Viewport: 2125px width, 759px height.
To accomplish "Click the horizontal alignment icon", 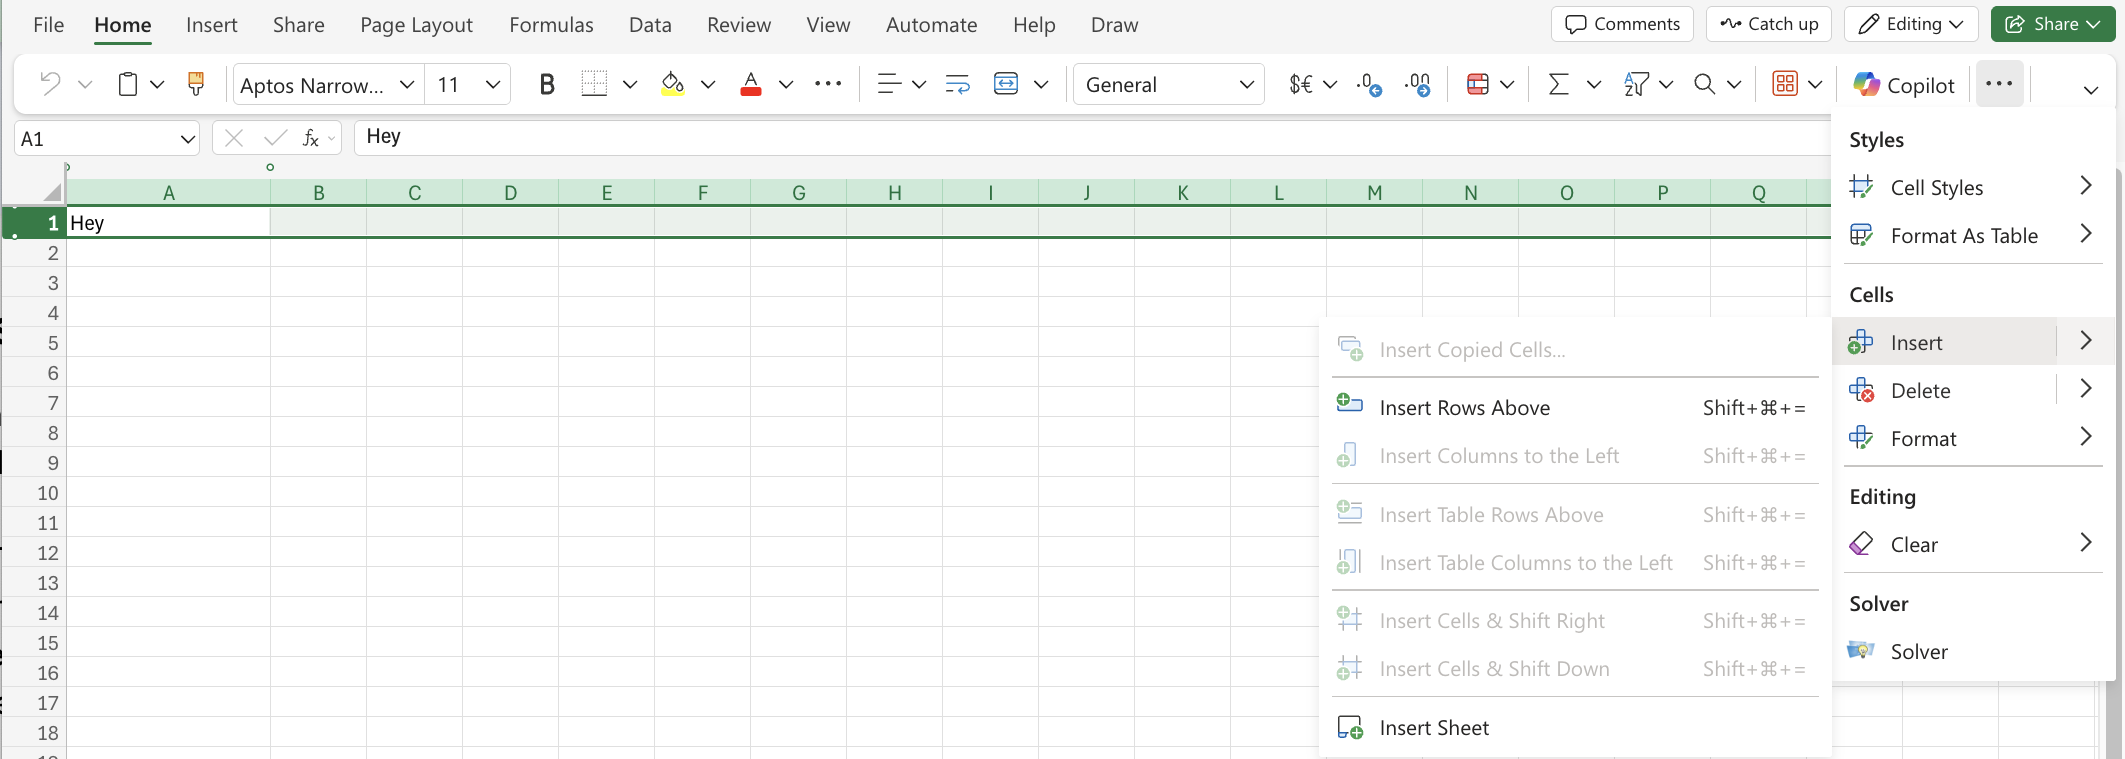I will click(x=889, y=84).
